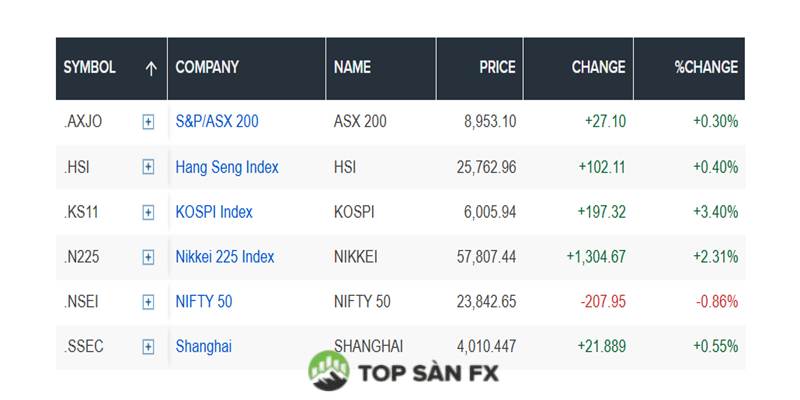Expand the .KS11 row plus icon
This screenshot has height=400, width=800.
148,212
